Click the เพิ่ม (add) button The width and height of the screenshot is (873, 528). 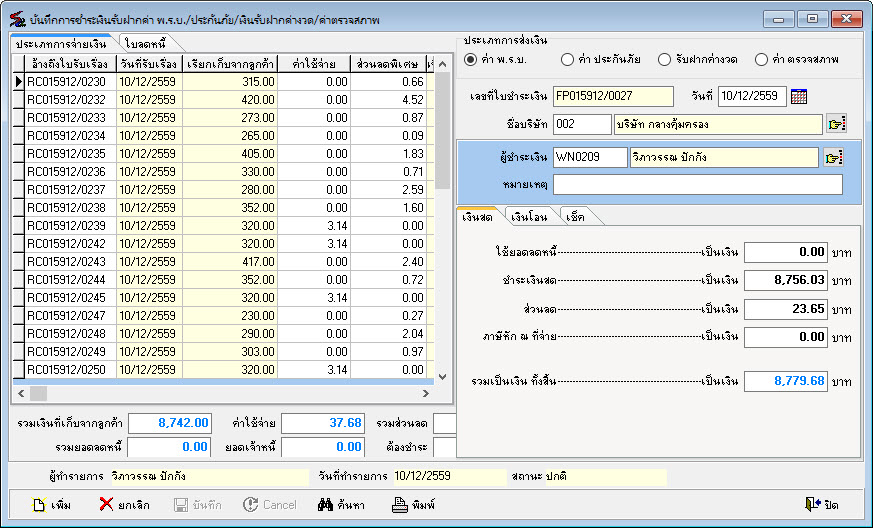(51, 505)
